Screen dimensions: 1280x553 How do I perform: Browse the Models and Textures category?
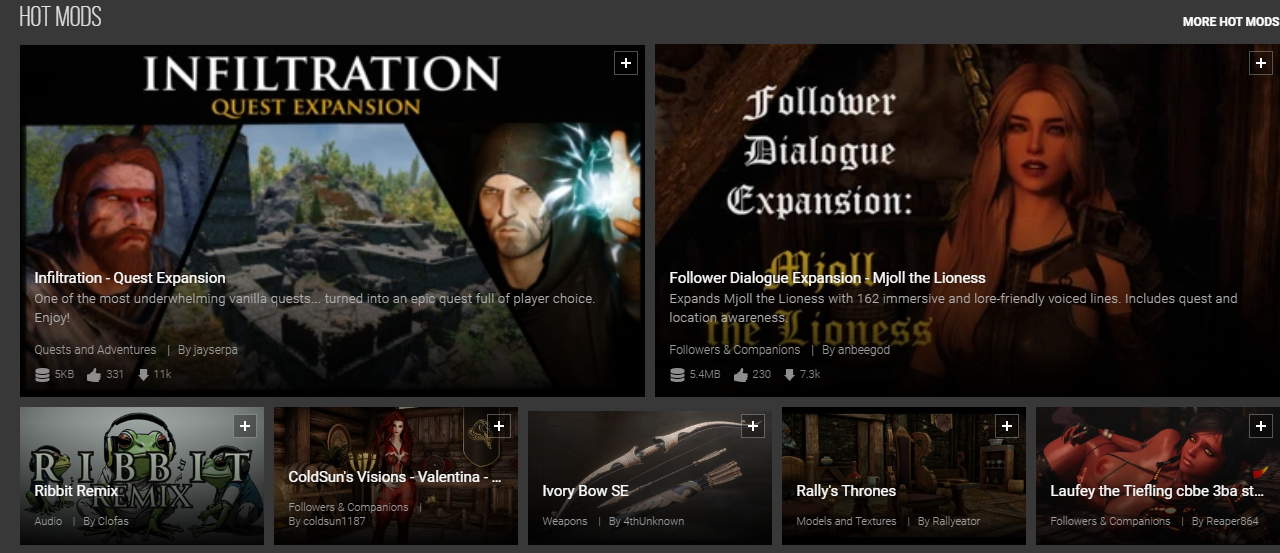pyautogui.click(x=846, y=521)
